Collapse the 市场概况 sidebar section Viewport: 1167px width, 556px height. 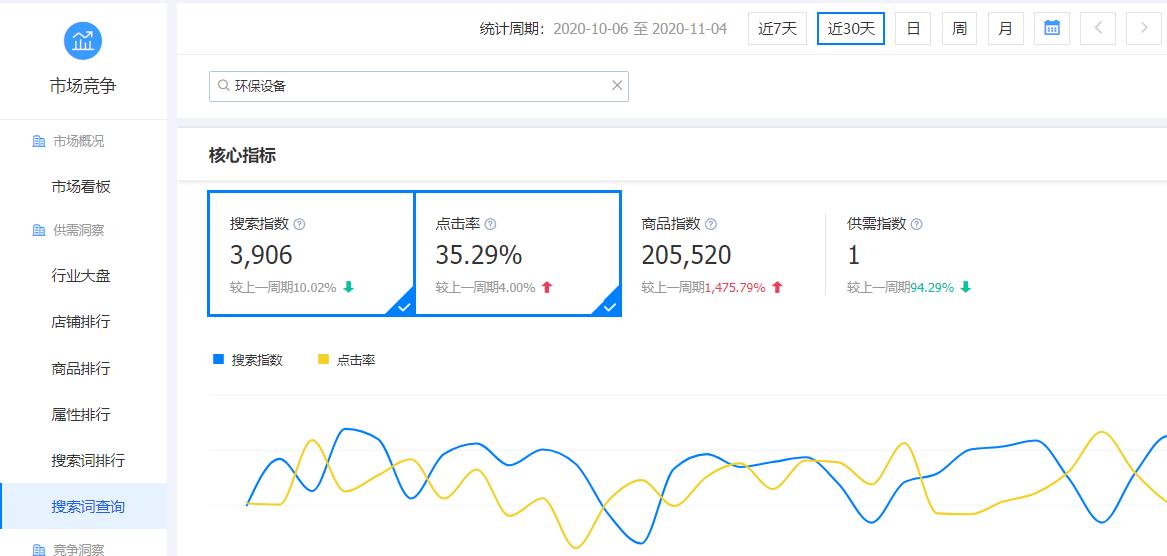pyautogui.click(x=78, y=141)
